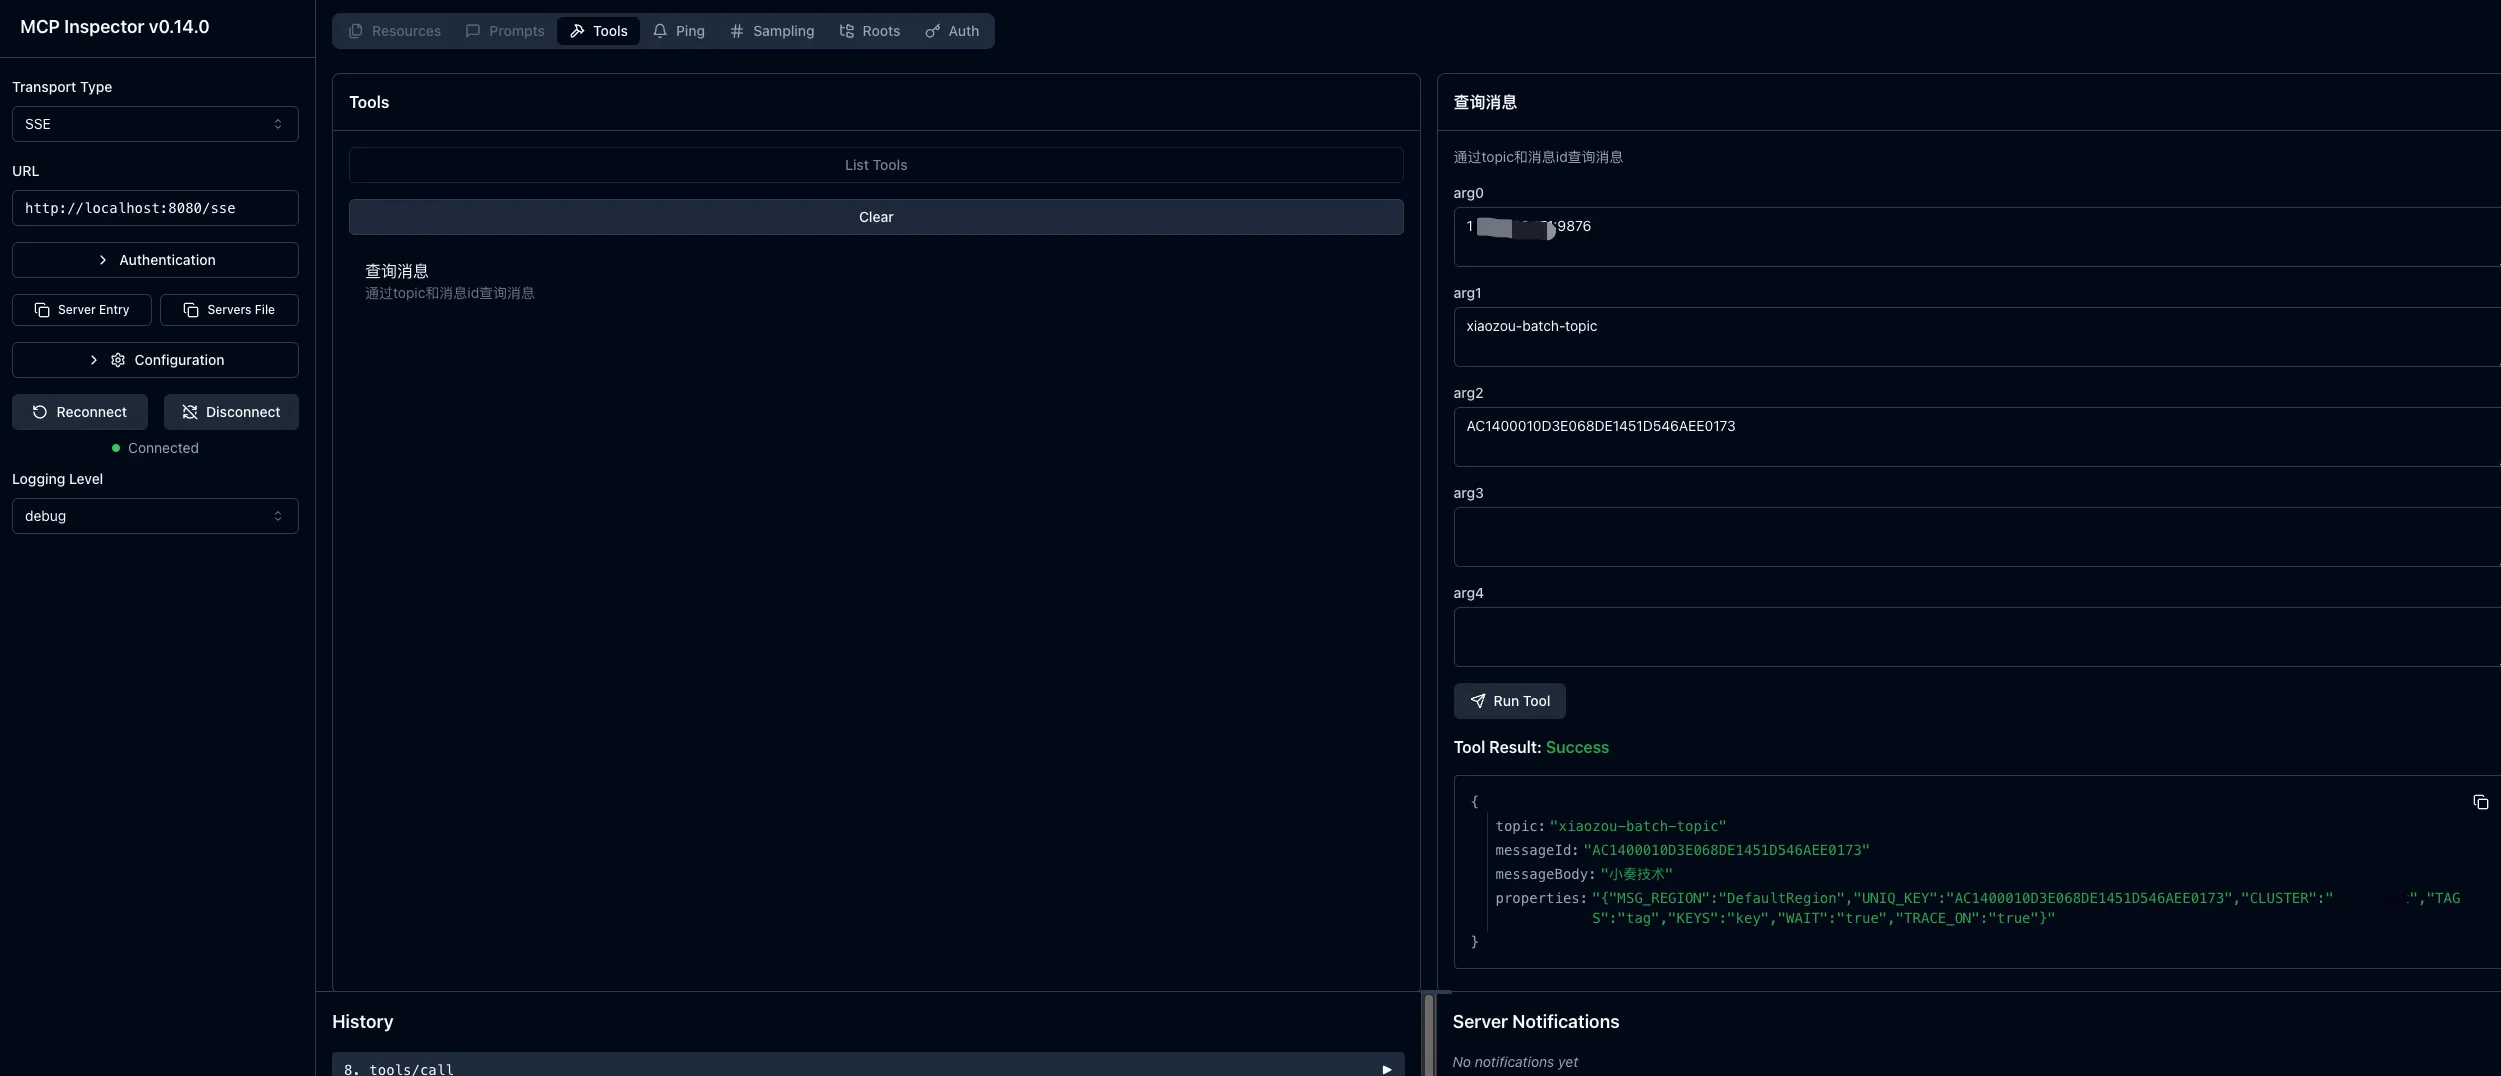Screen dimensions: 2501x1076
Task: Click the topic value in result
Action: [x=1638, y=826]
